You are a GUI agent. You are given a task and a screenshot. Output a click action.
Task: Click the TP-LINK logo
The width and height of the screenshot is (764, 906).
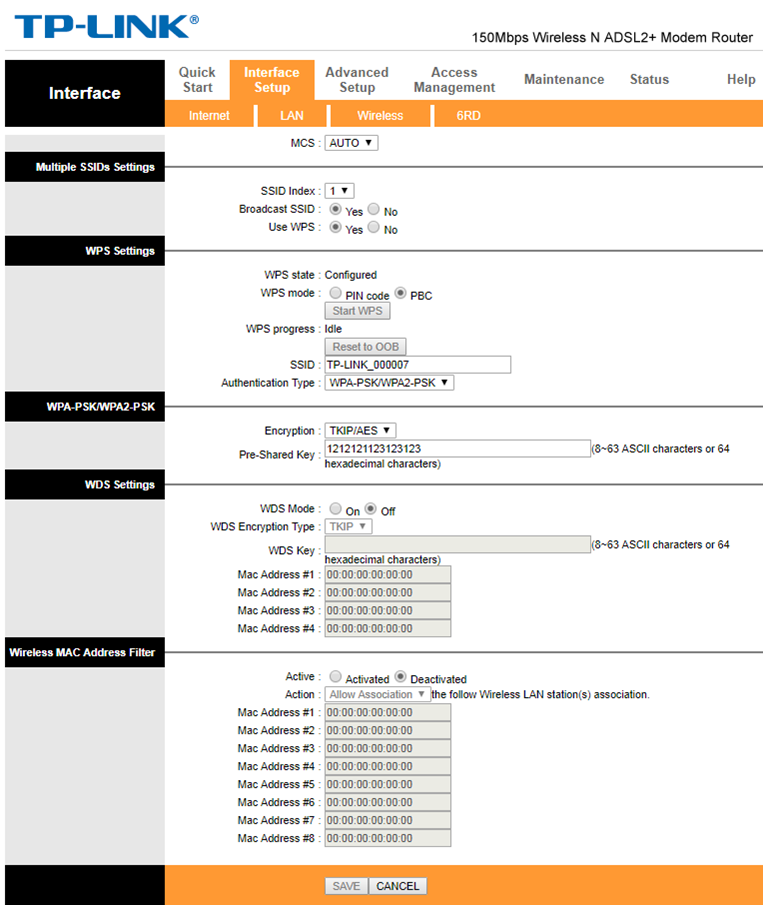pos(107,26)
